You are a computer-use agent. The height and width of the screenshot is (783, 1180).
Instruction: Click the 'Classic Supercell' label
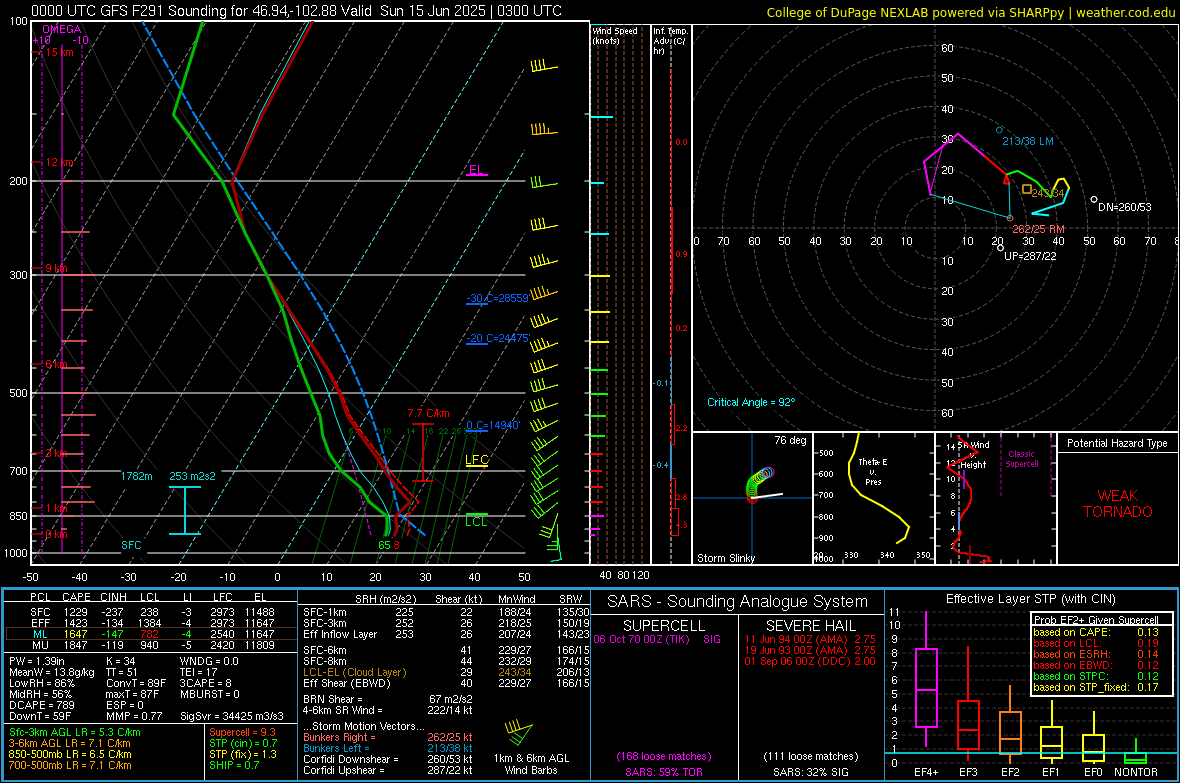tap(1022, 459)
